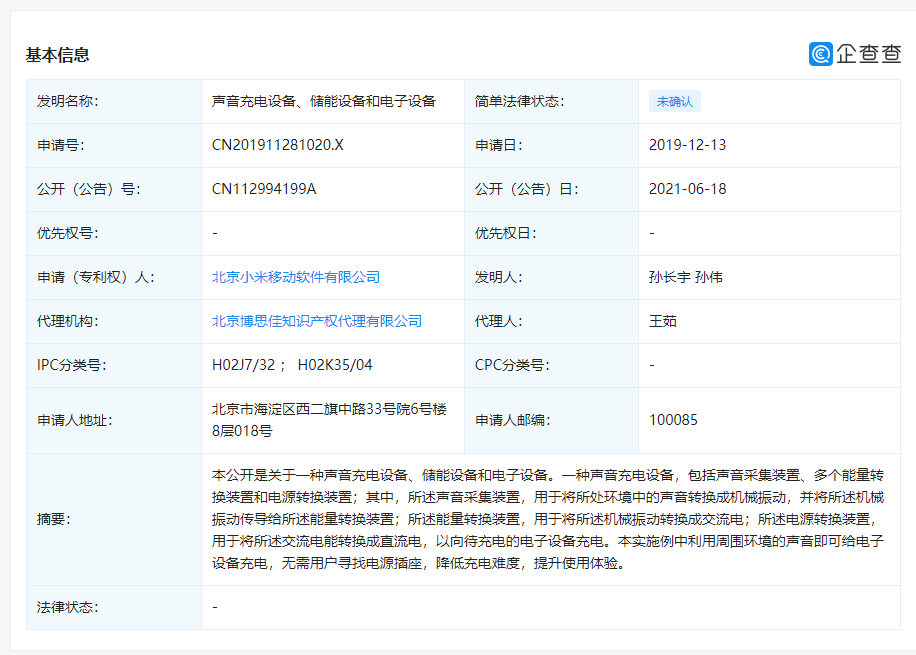
Task: Click the 发明名称 label cell
Action: click(114, 101)
